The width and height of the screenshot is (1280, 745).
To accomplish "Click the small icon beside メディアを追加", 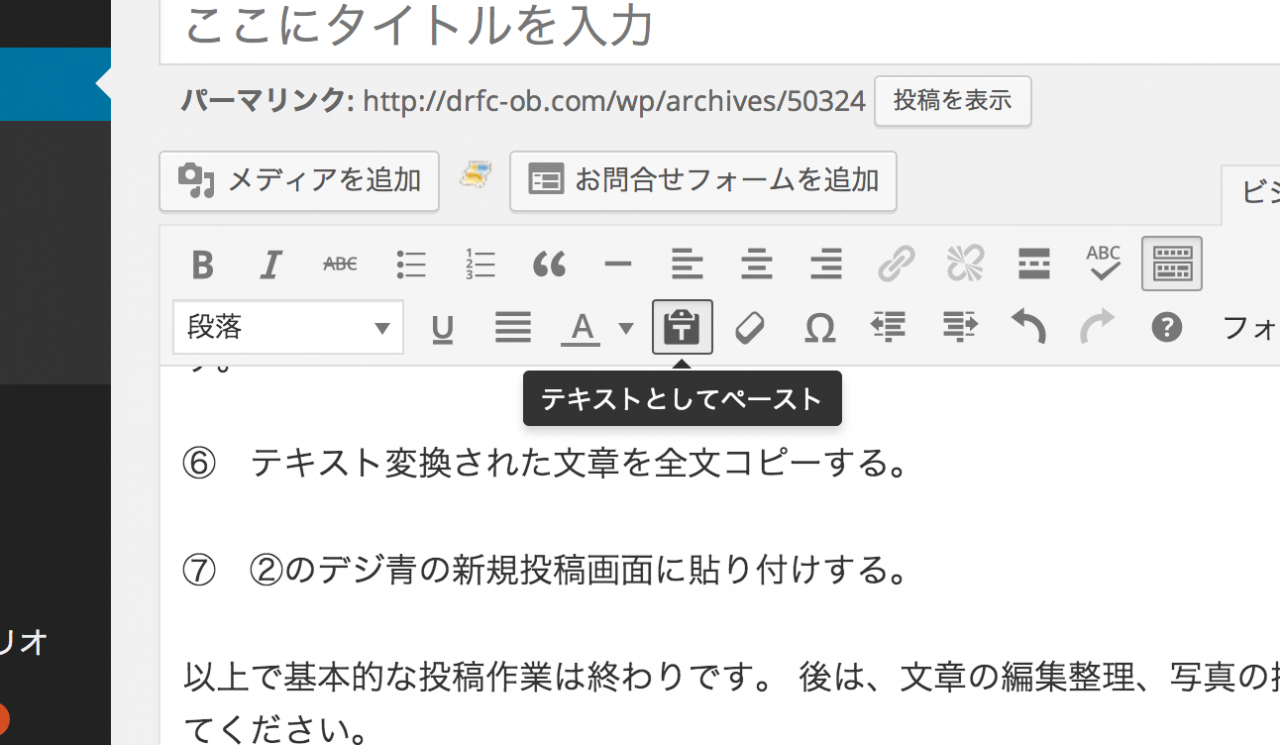I will (475, 175).
